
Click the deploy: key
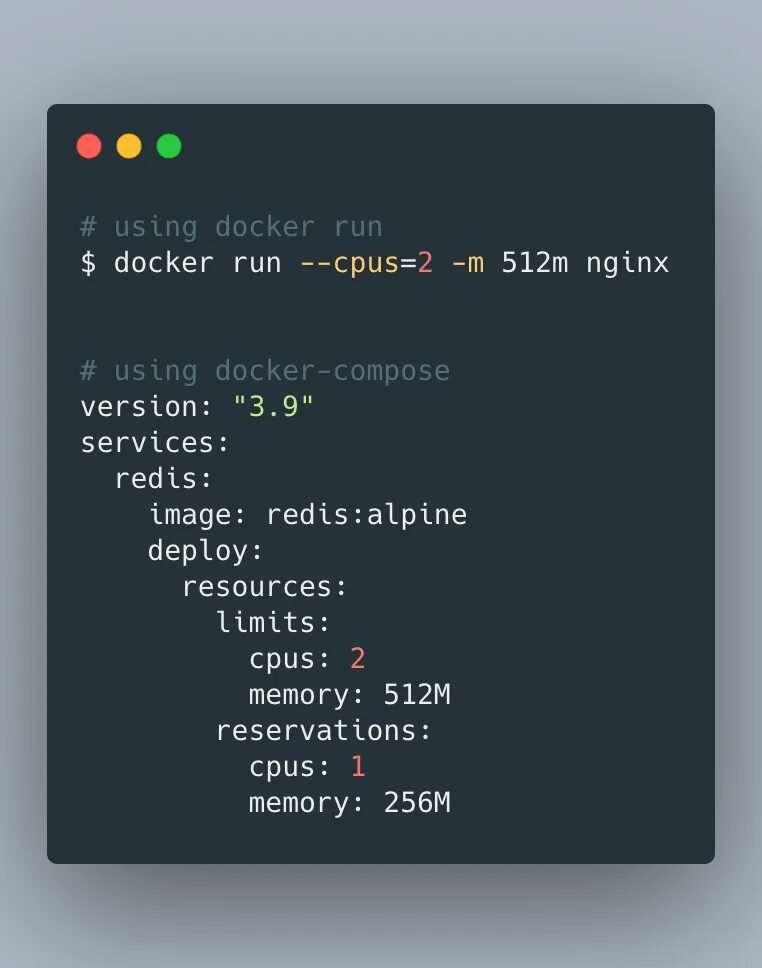[x=206, y=551]
